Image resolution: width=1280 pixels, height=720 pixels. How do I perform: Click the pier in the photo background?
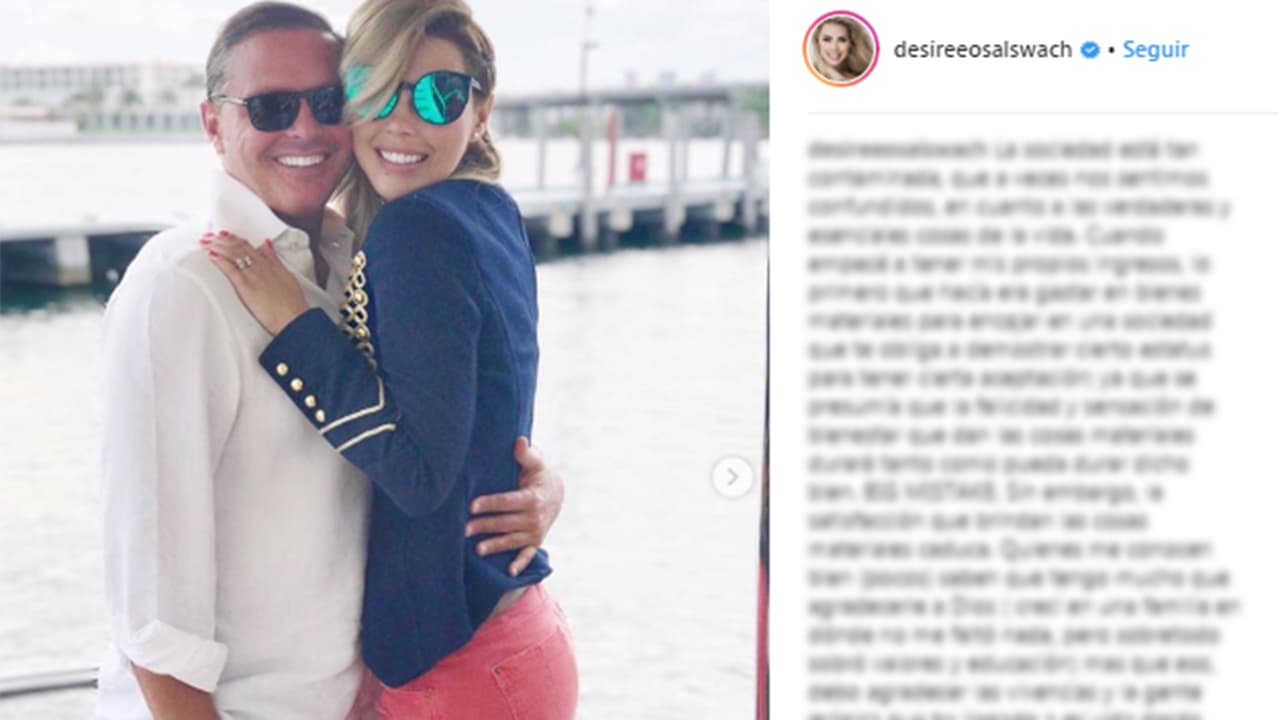pyautogui.click(x=640, y=190)
